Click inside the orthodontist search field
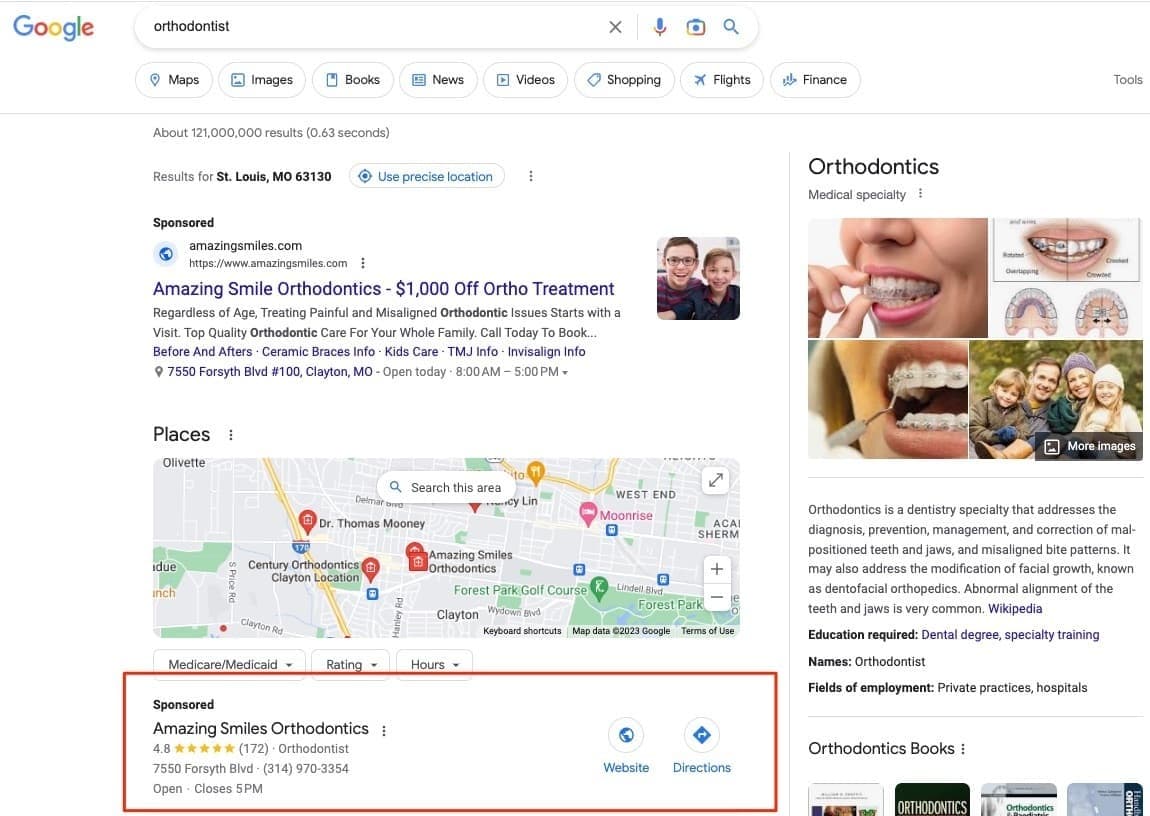This screenshot has height=816, width=1150. 370,27
